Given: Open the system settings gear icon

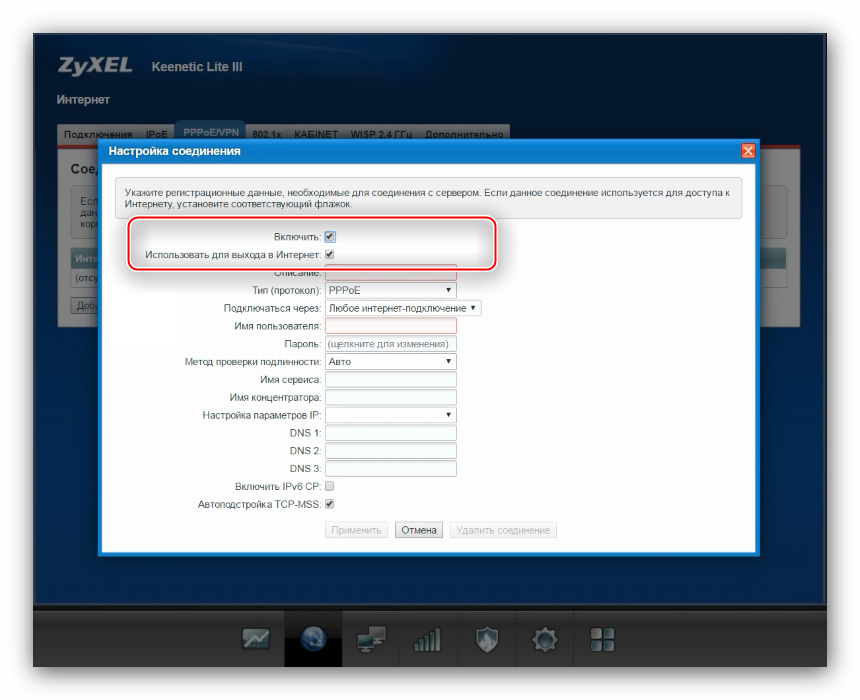Looking at the screenshot, I should (544, 639).
